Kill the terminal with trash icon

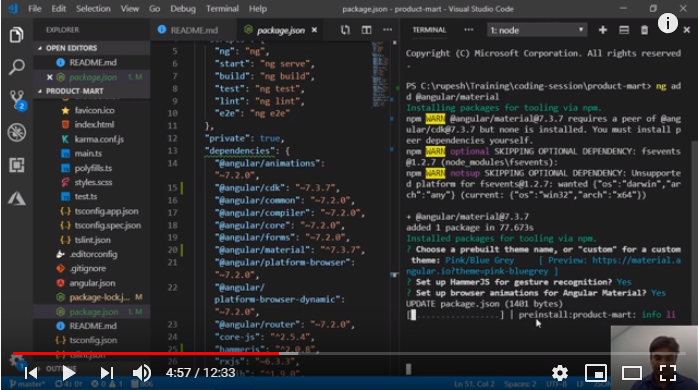tap(644, 30)
